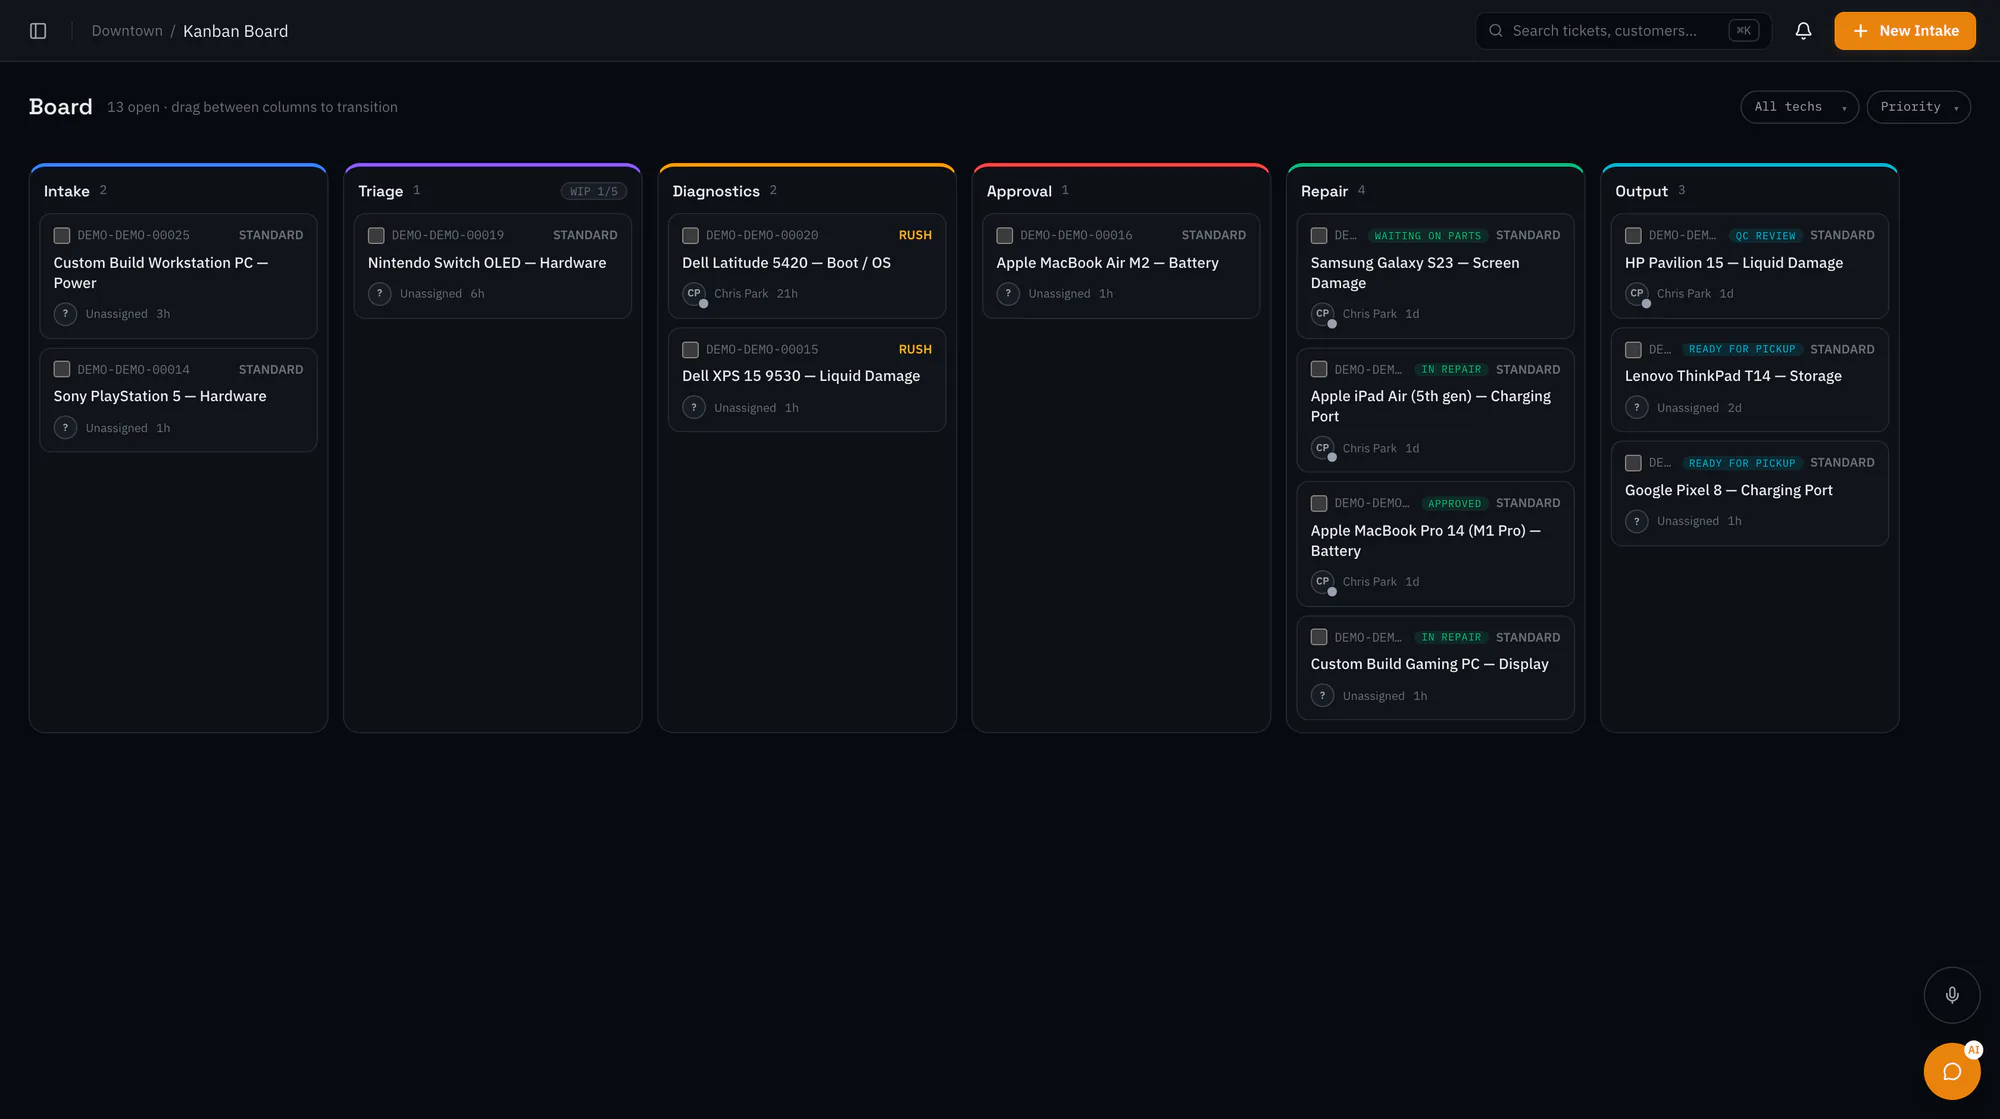The width and height of the screenshot is (2000, 1119).
Task: Click STANDARD label on Nintendo Switch OLED card
Action: tap(585, 235)
